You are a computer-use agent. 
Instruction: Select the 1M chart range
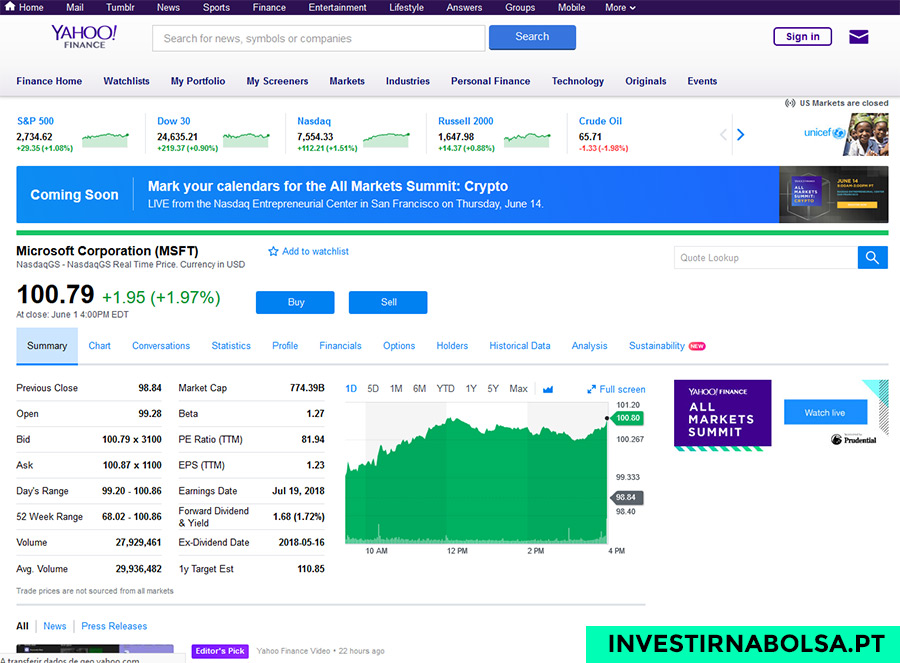point(396,389)
